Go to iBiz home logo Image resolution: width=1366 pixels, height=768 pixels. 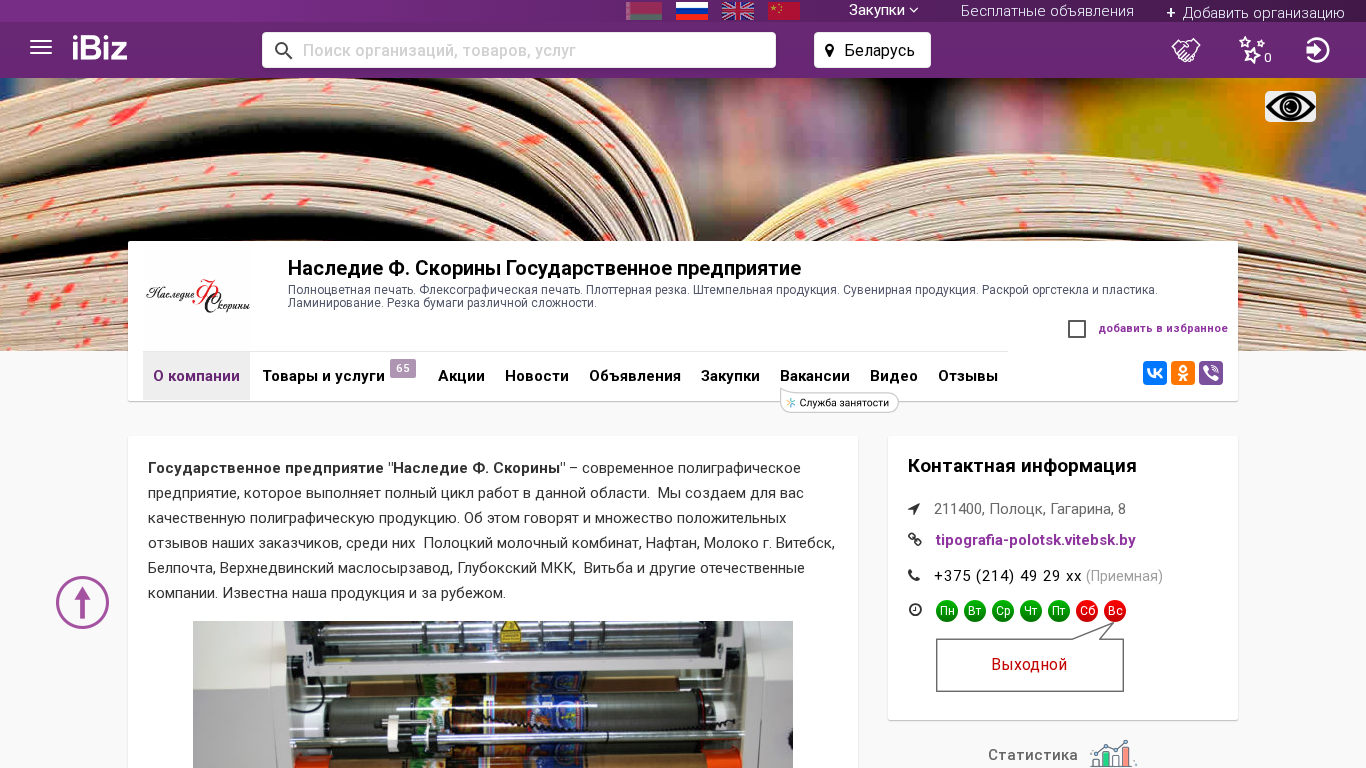tap(100, 48)
